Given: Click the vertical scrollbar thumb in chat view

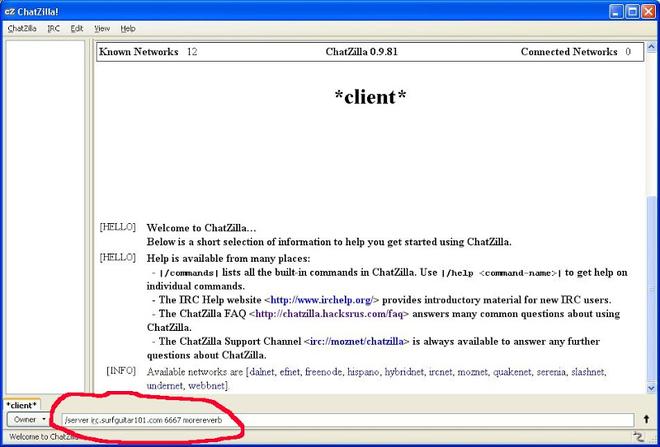Looking at the screenshot, I should (651, 290).
